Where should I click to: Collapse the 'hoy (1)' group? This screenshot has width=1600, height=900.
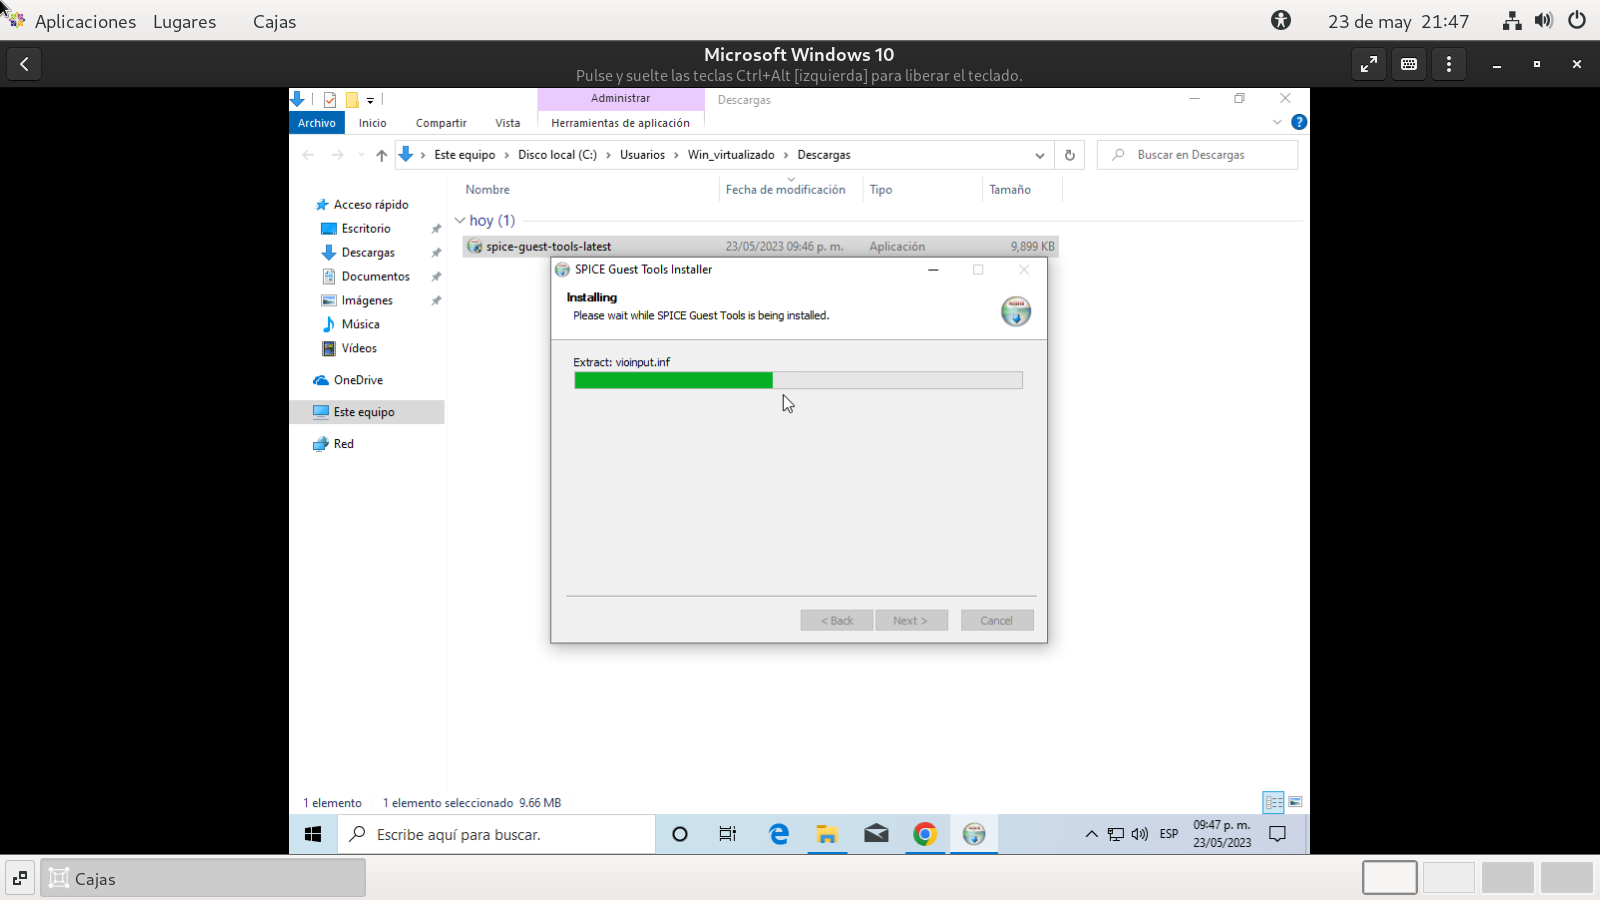[460, 220]
